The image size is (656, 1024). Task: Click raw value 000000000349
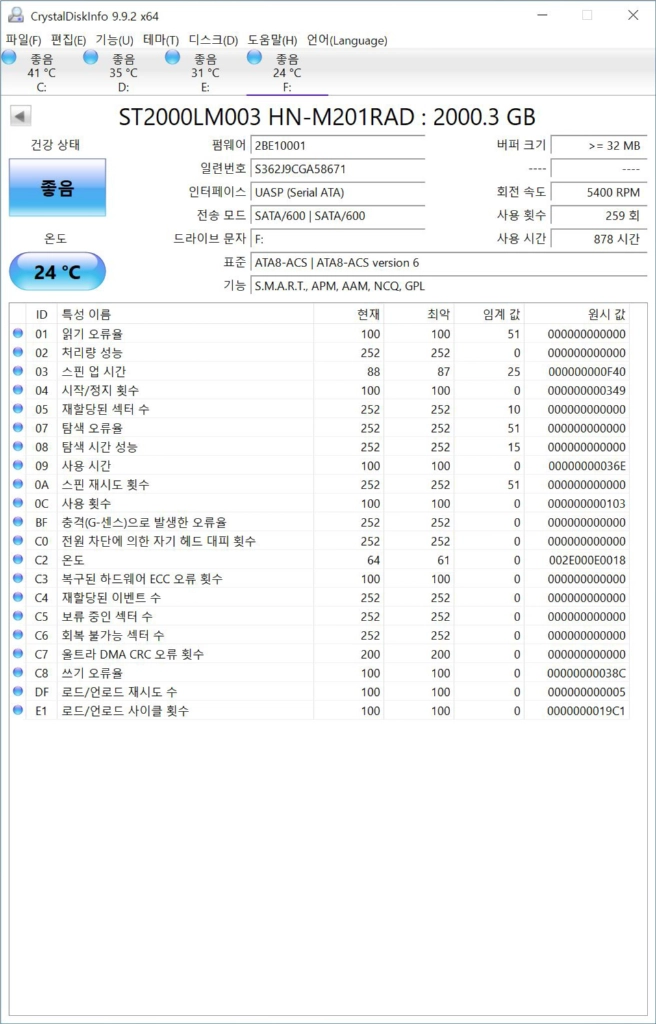pos(586,391)
